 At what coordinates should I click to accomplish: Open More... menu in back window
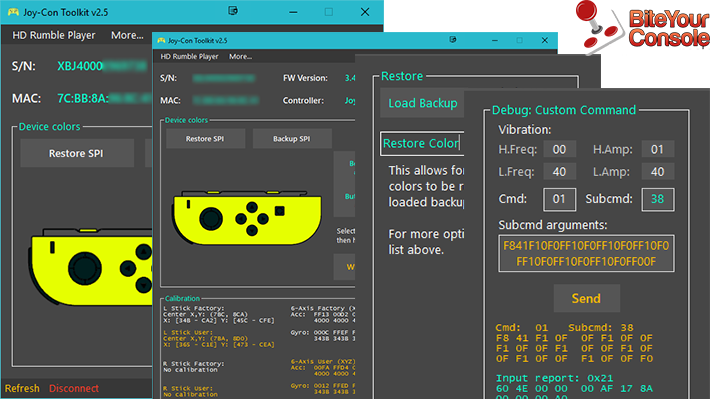pos(127,35)
